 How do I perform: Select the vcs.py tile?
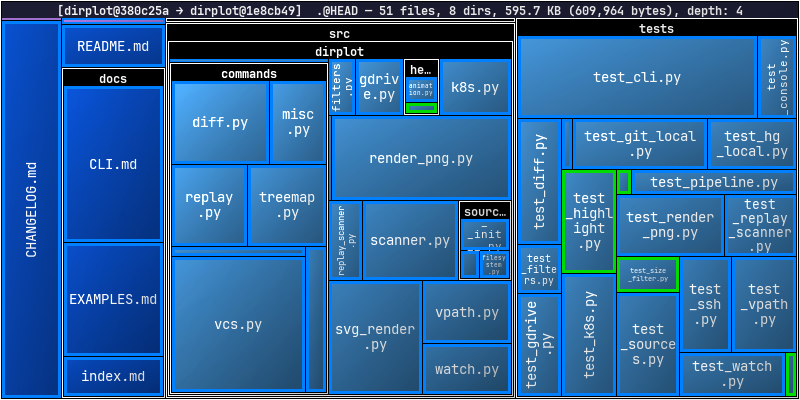238,324
